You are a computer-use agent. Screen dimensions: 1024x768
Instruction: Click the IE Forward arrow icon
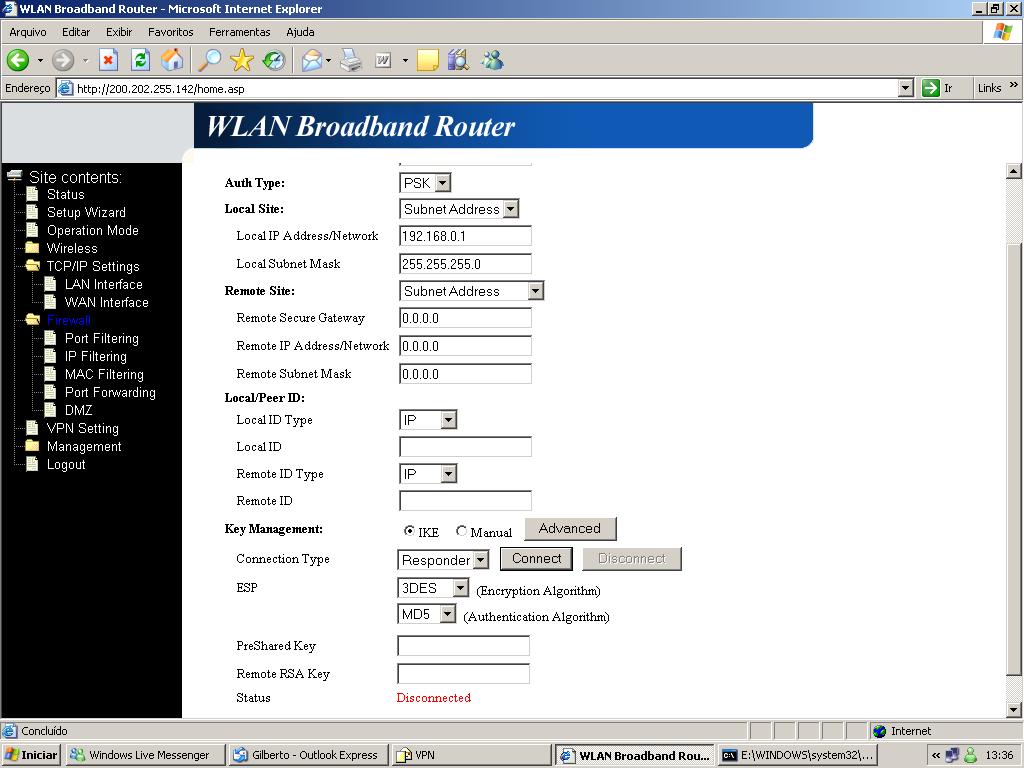tap(63, 61)
